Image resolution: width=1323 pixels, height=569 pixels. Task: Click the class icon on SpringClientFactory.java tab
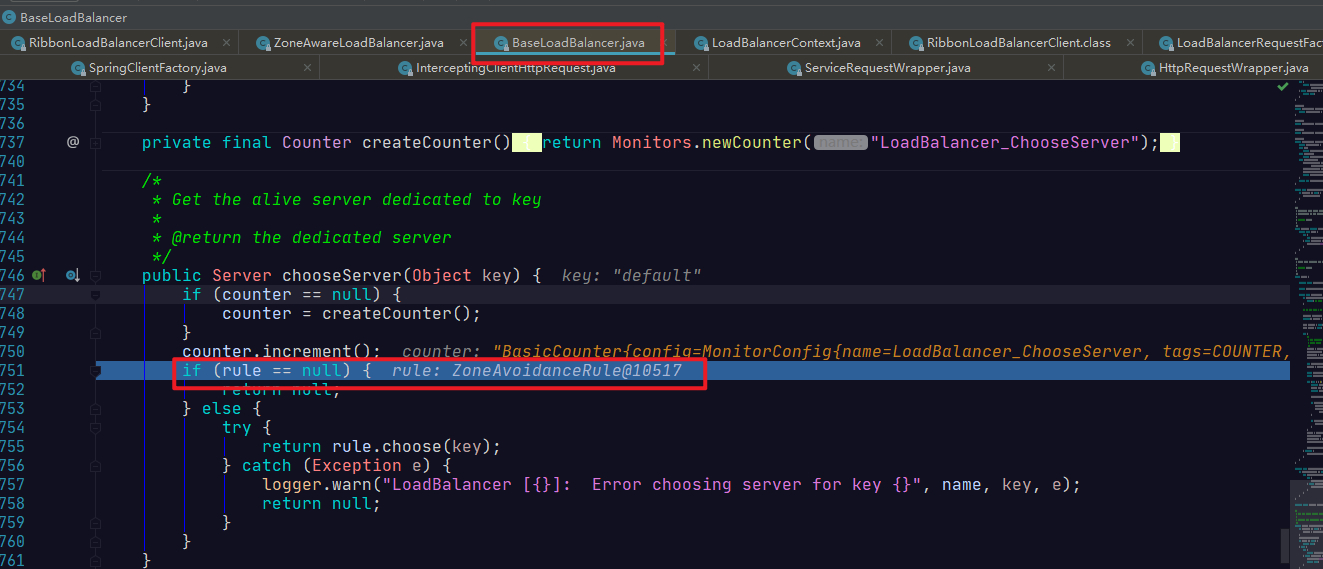(x=80, y=68)
